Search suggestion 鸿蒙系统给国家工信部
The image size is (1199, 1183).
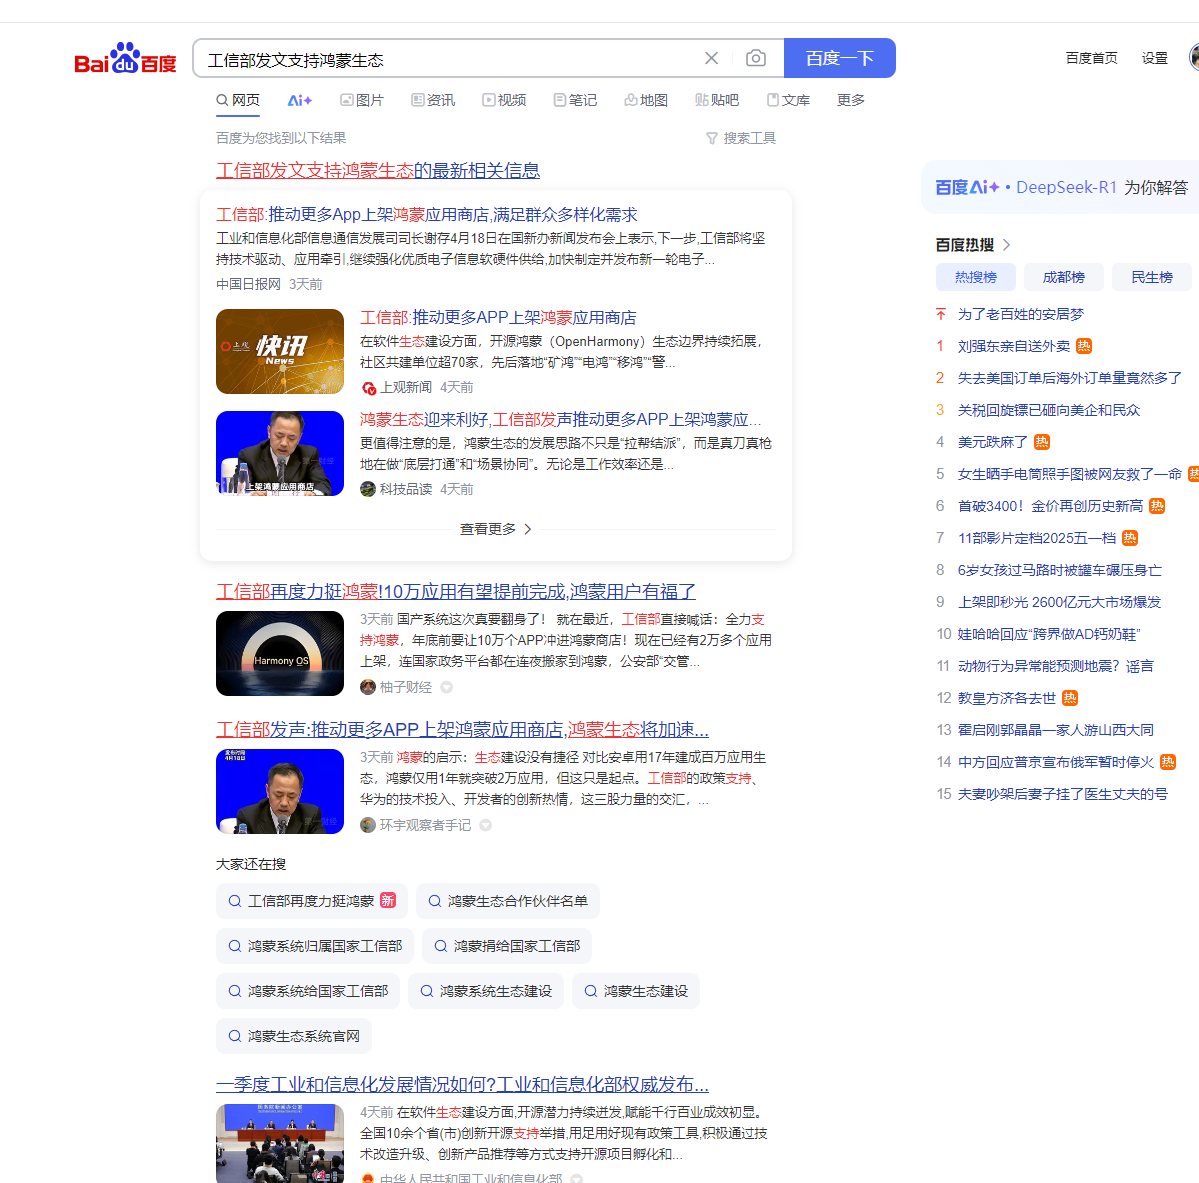coord(308,992)
